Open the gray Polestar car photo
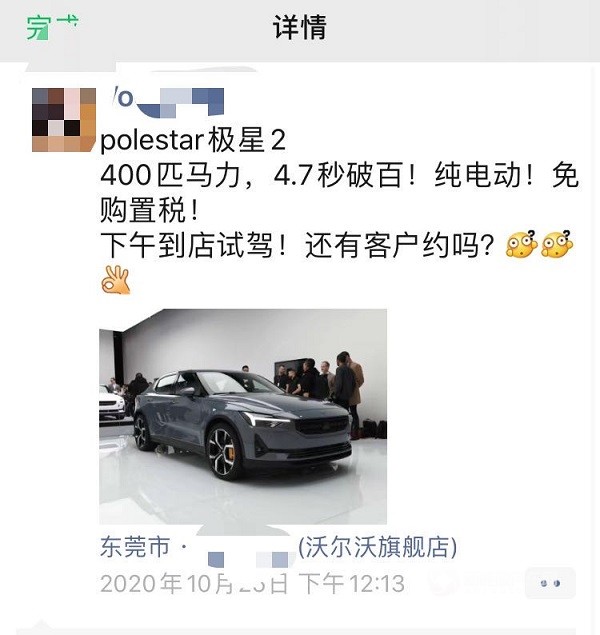600x635 pixels. [x=243, y=417]
